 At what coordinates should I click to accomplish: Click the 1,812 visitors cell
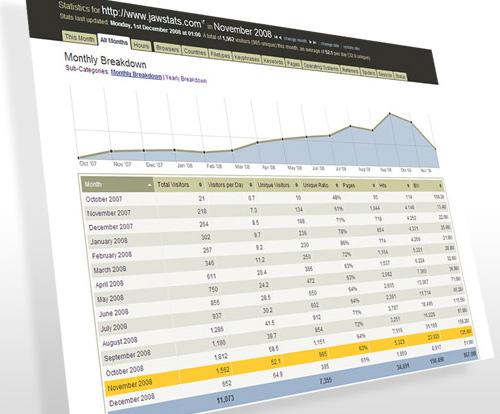coord(220,356)
